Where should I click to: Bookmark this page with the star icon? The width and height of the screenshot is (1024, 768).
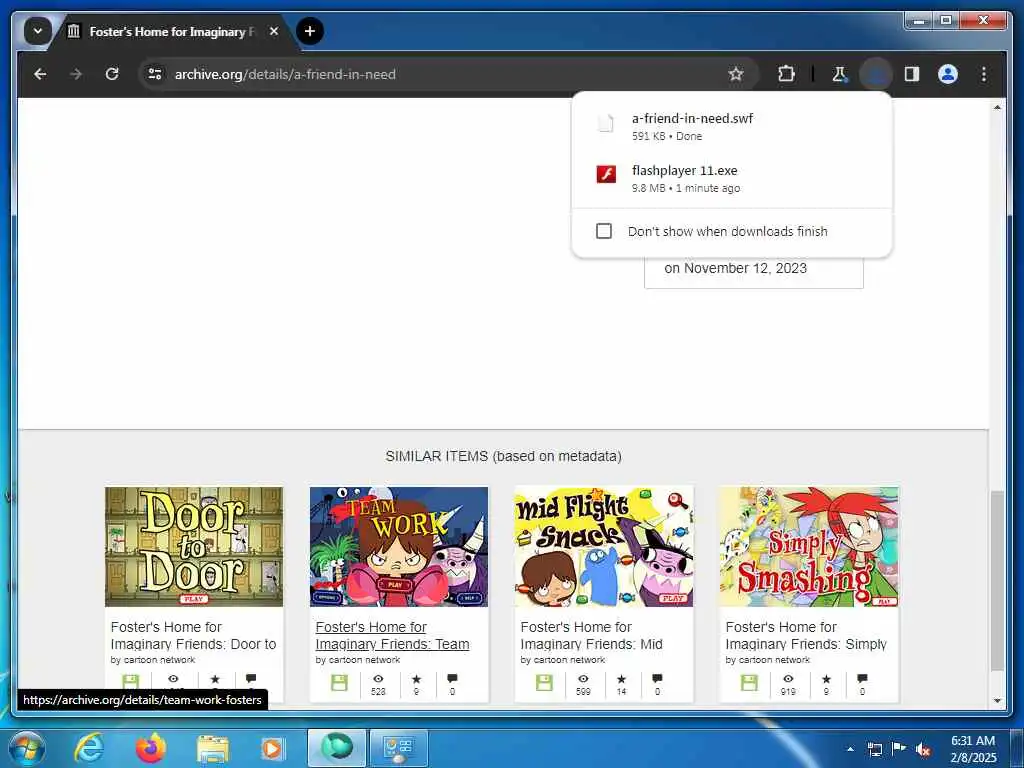coord(736,74)
